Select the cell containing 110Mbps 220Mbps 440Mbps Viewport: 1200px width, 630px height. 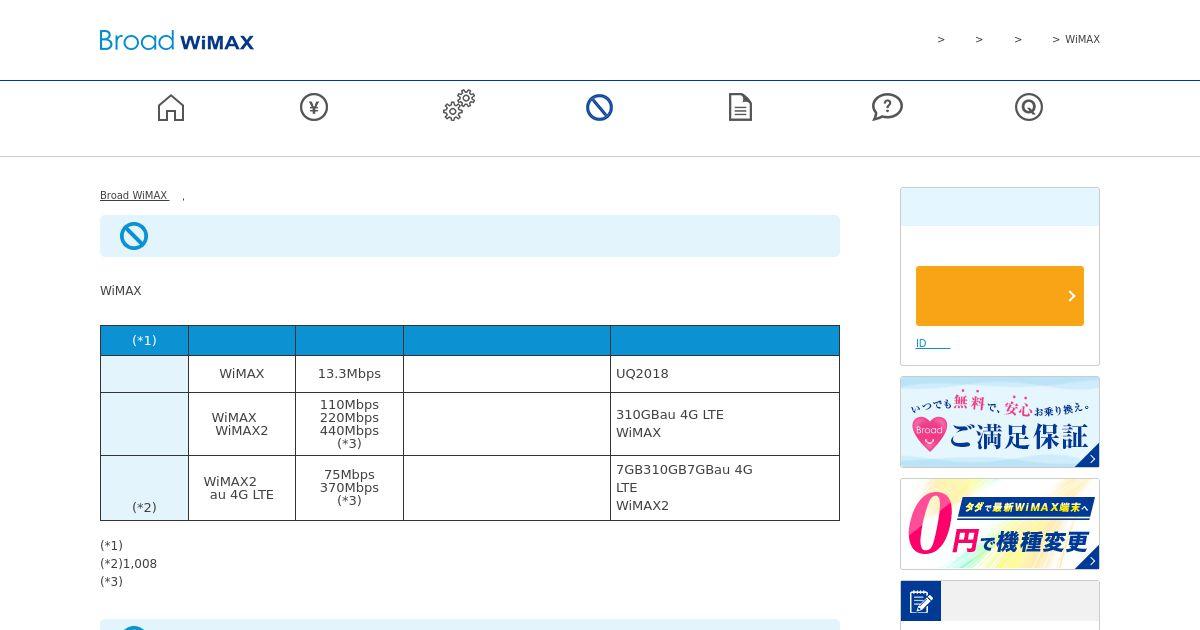coord(349,424)
